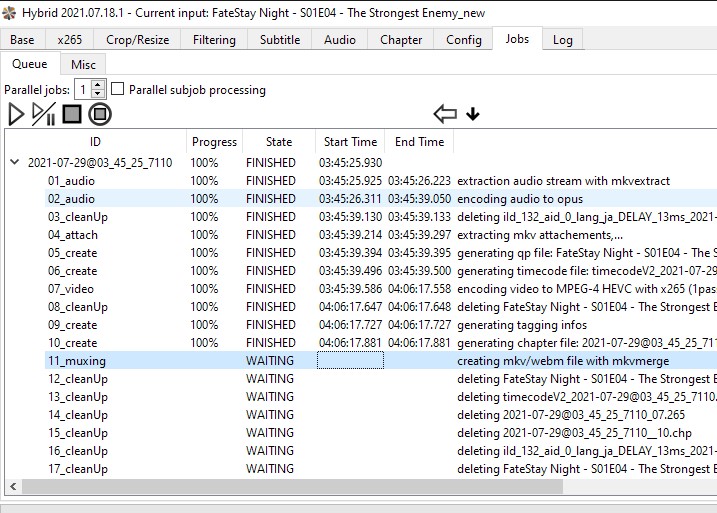
Task: Click the Hybrid app icon in title bar
Action: (x=10, y=12)
